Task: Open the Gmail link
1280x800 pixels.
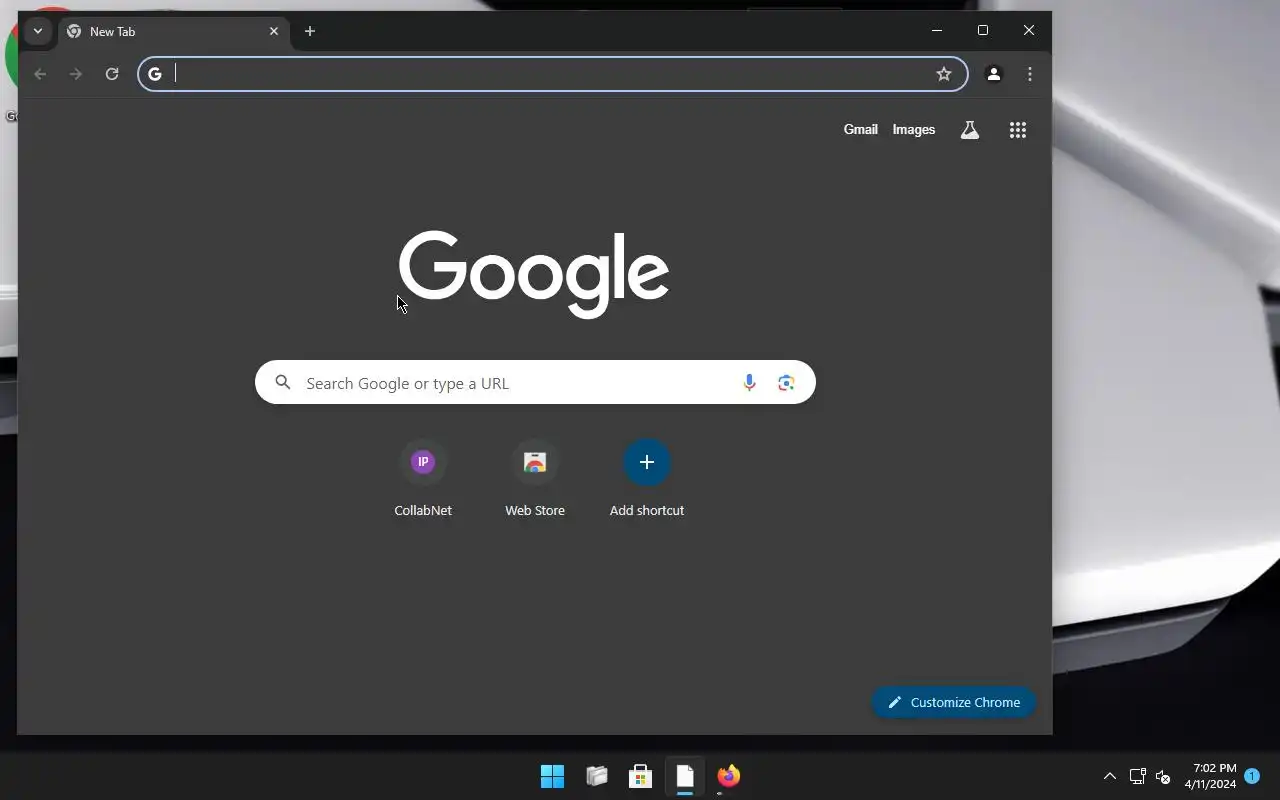Action: point(860,129)
